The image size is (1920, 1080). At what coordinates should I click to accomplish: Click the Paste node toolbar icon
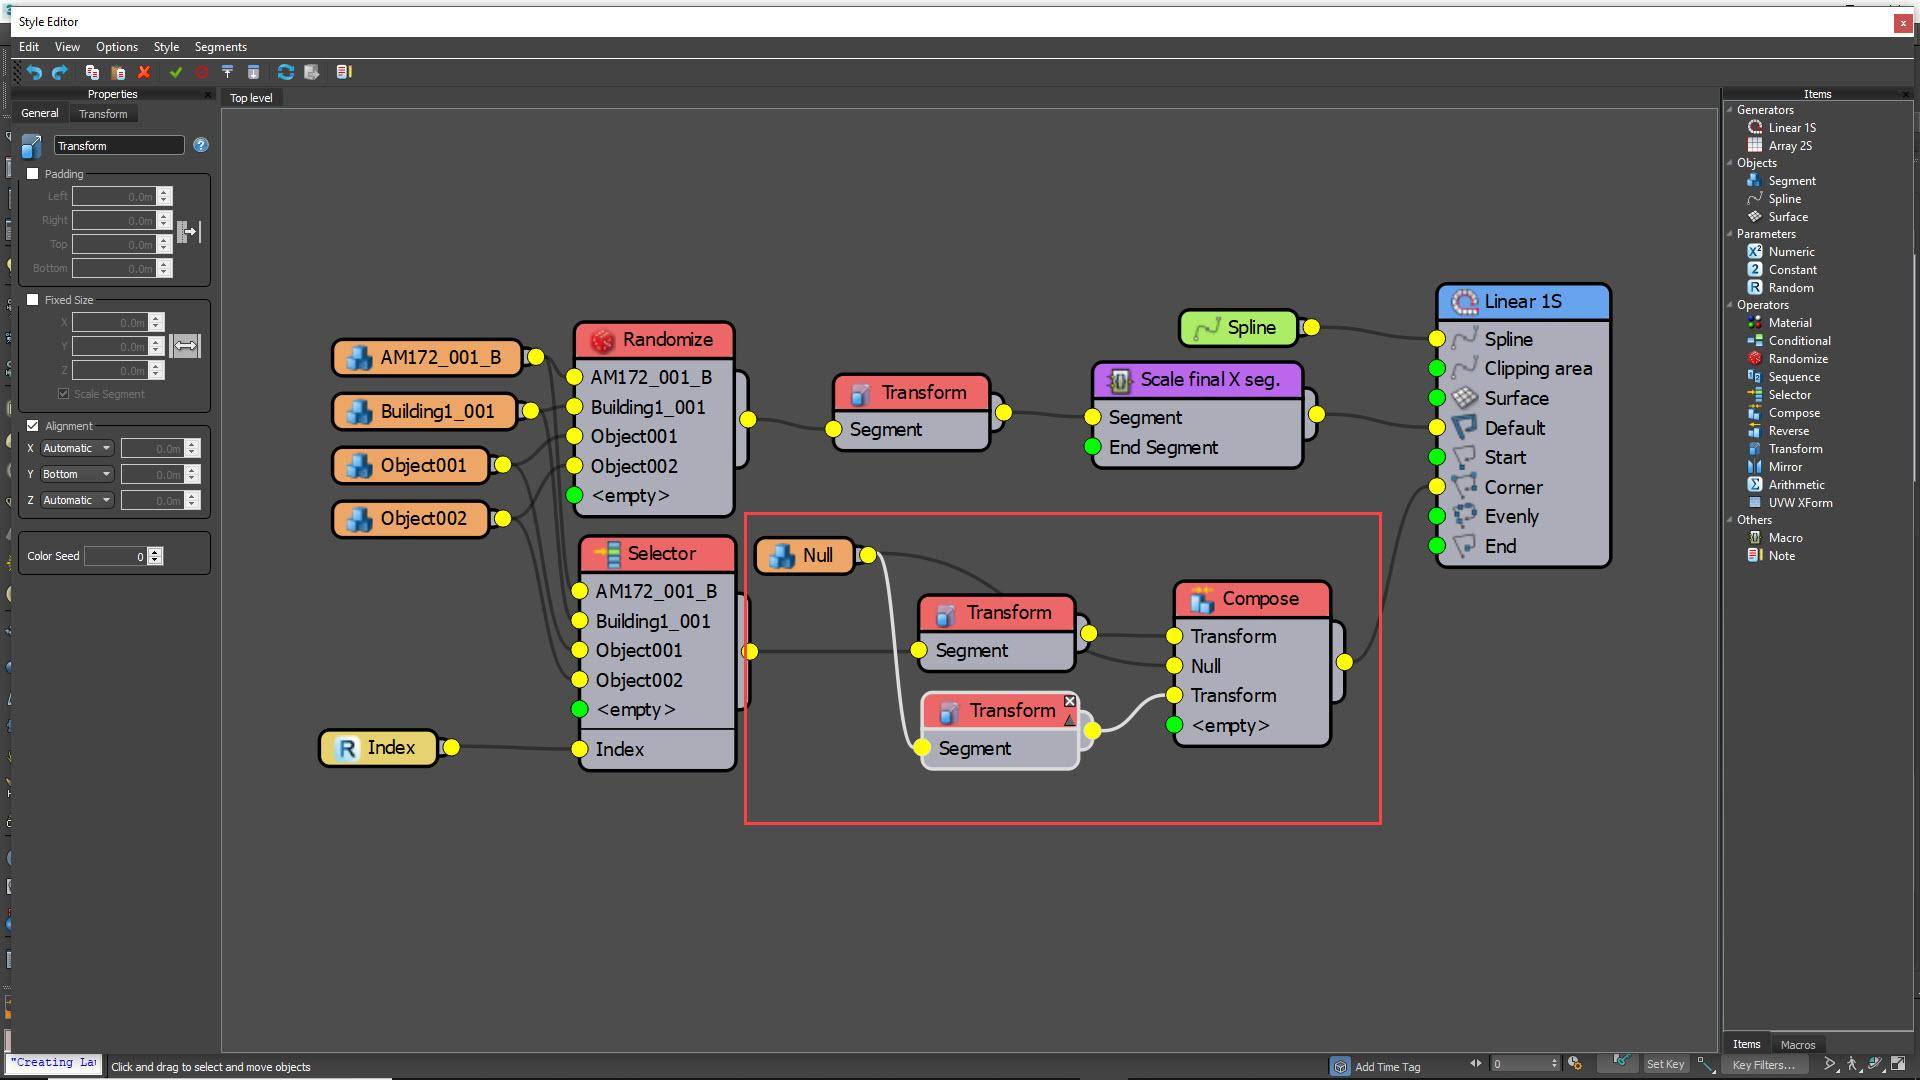tap(118, 72)
